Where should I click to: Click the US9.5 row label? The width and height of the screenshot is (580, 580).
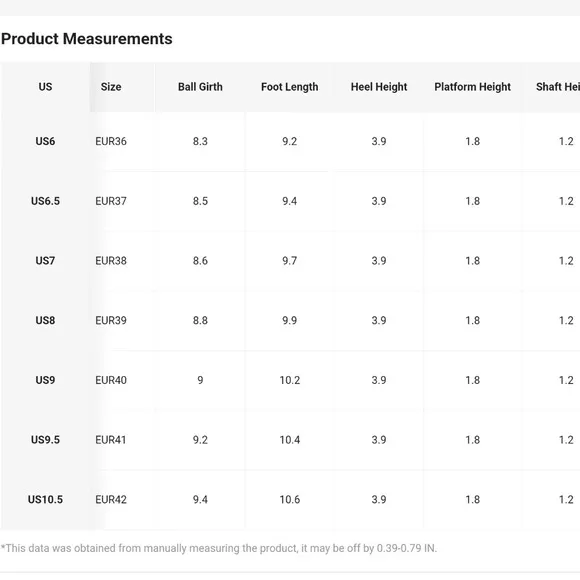pyautogui.click(x=45, y=440)
